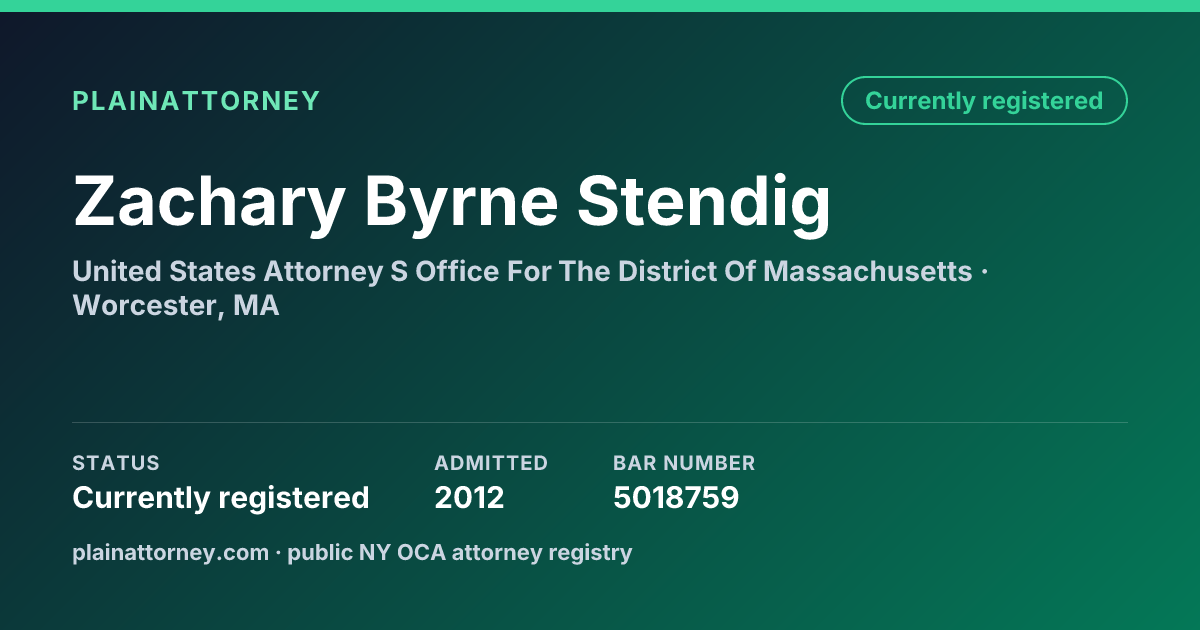
Task: Click the green accent bar at top
Action: click(x=600, y=6)
